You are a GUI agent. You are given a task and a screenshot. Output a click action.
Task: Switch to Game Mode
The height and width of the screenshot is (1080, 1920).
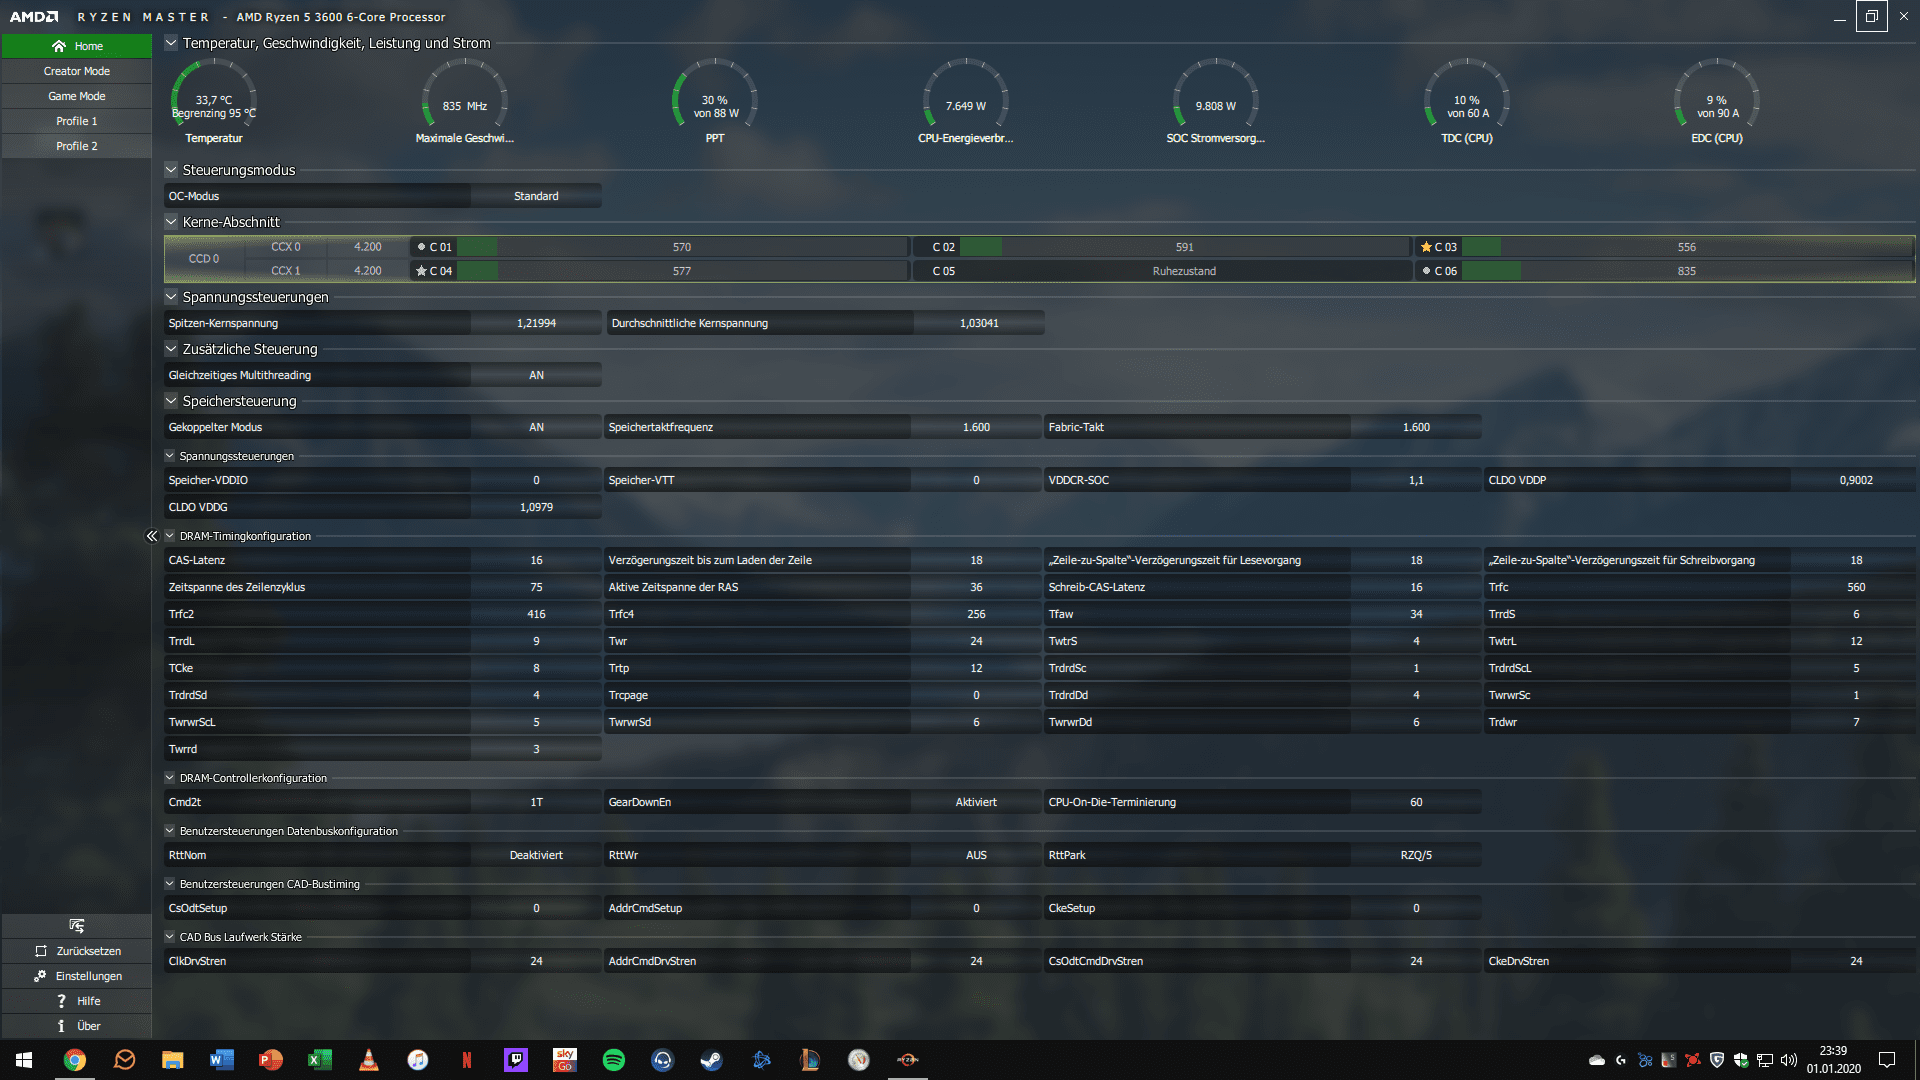(77, 96)
